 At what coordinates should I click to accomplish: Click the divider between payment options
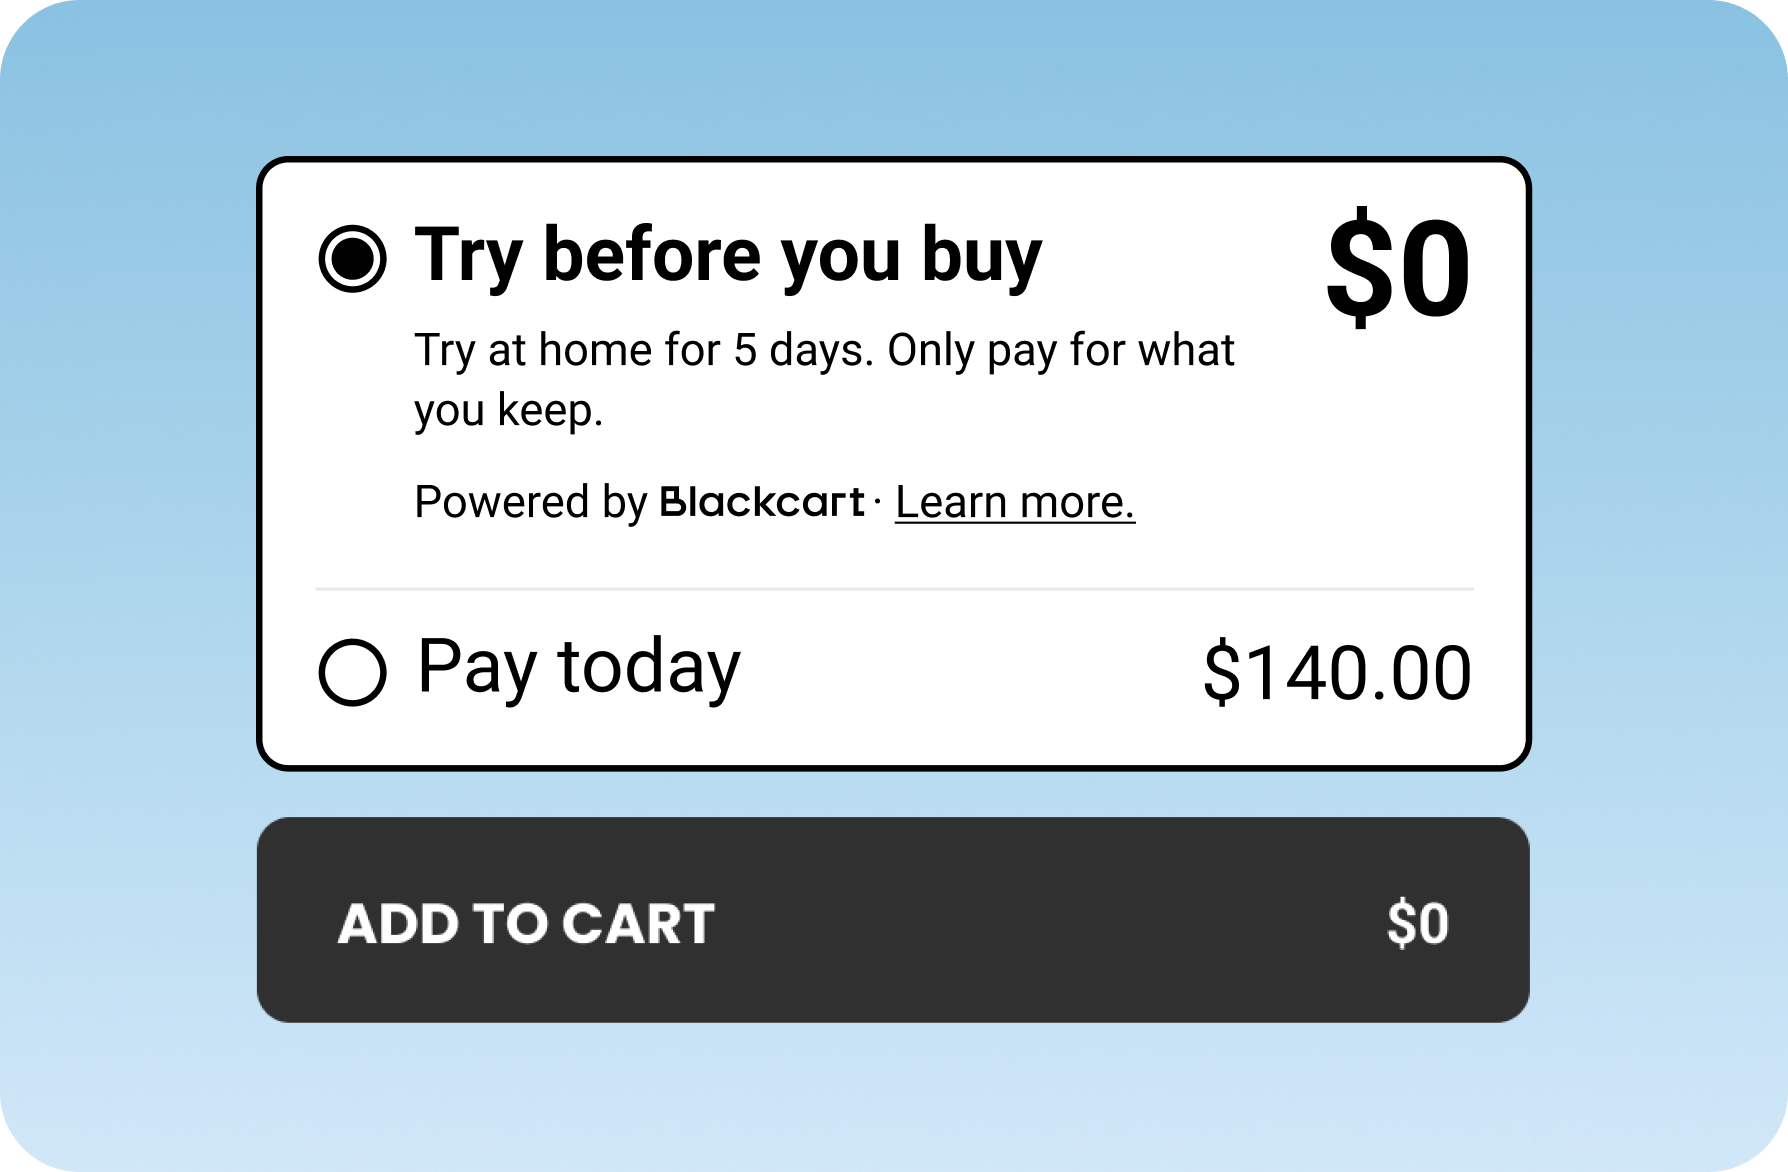point(894,589)
